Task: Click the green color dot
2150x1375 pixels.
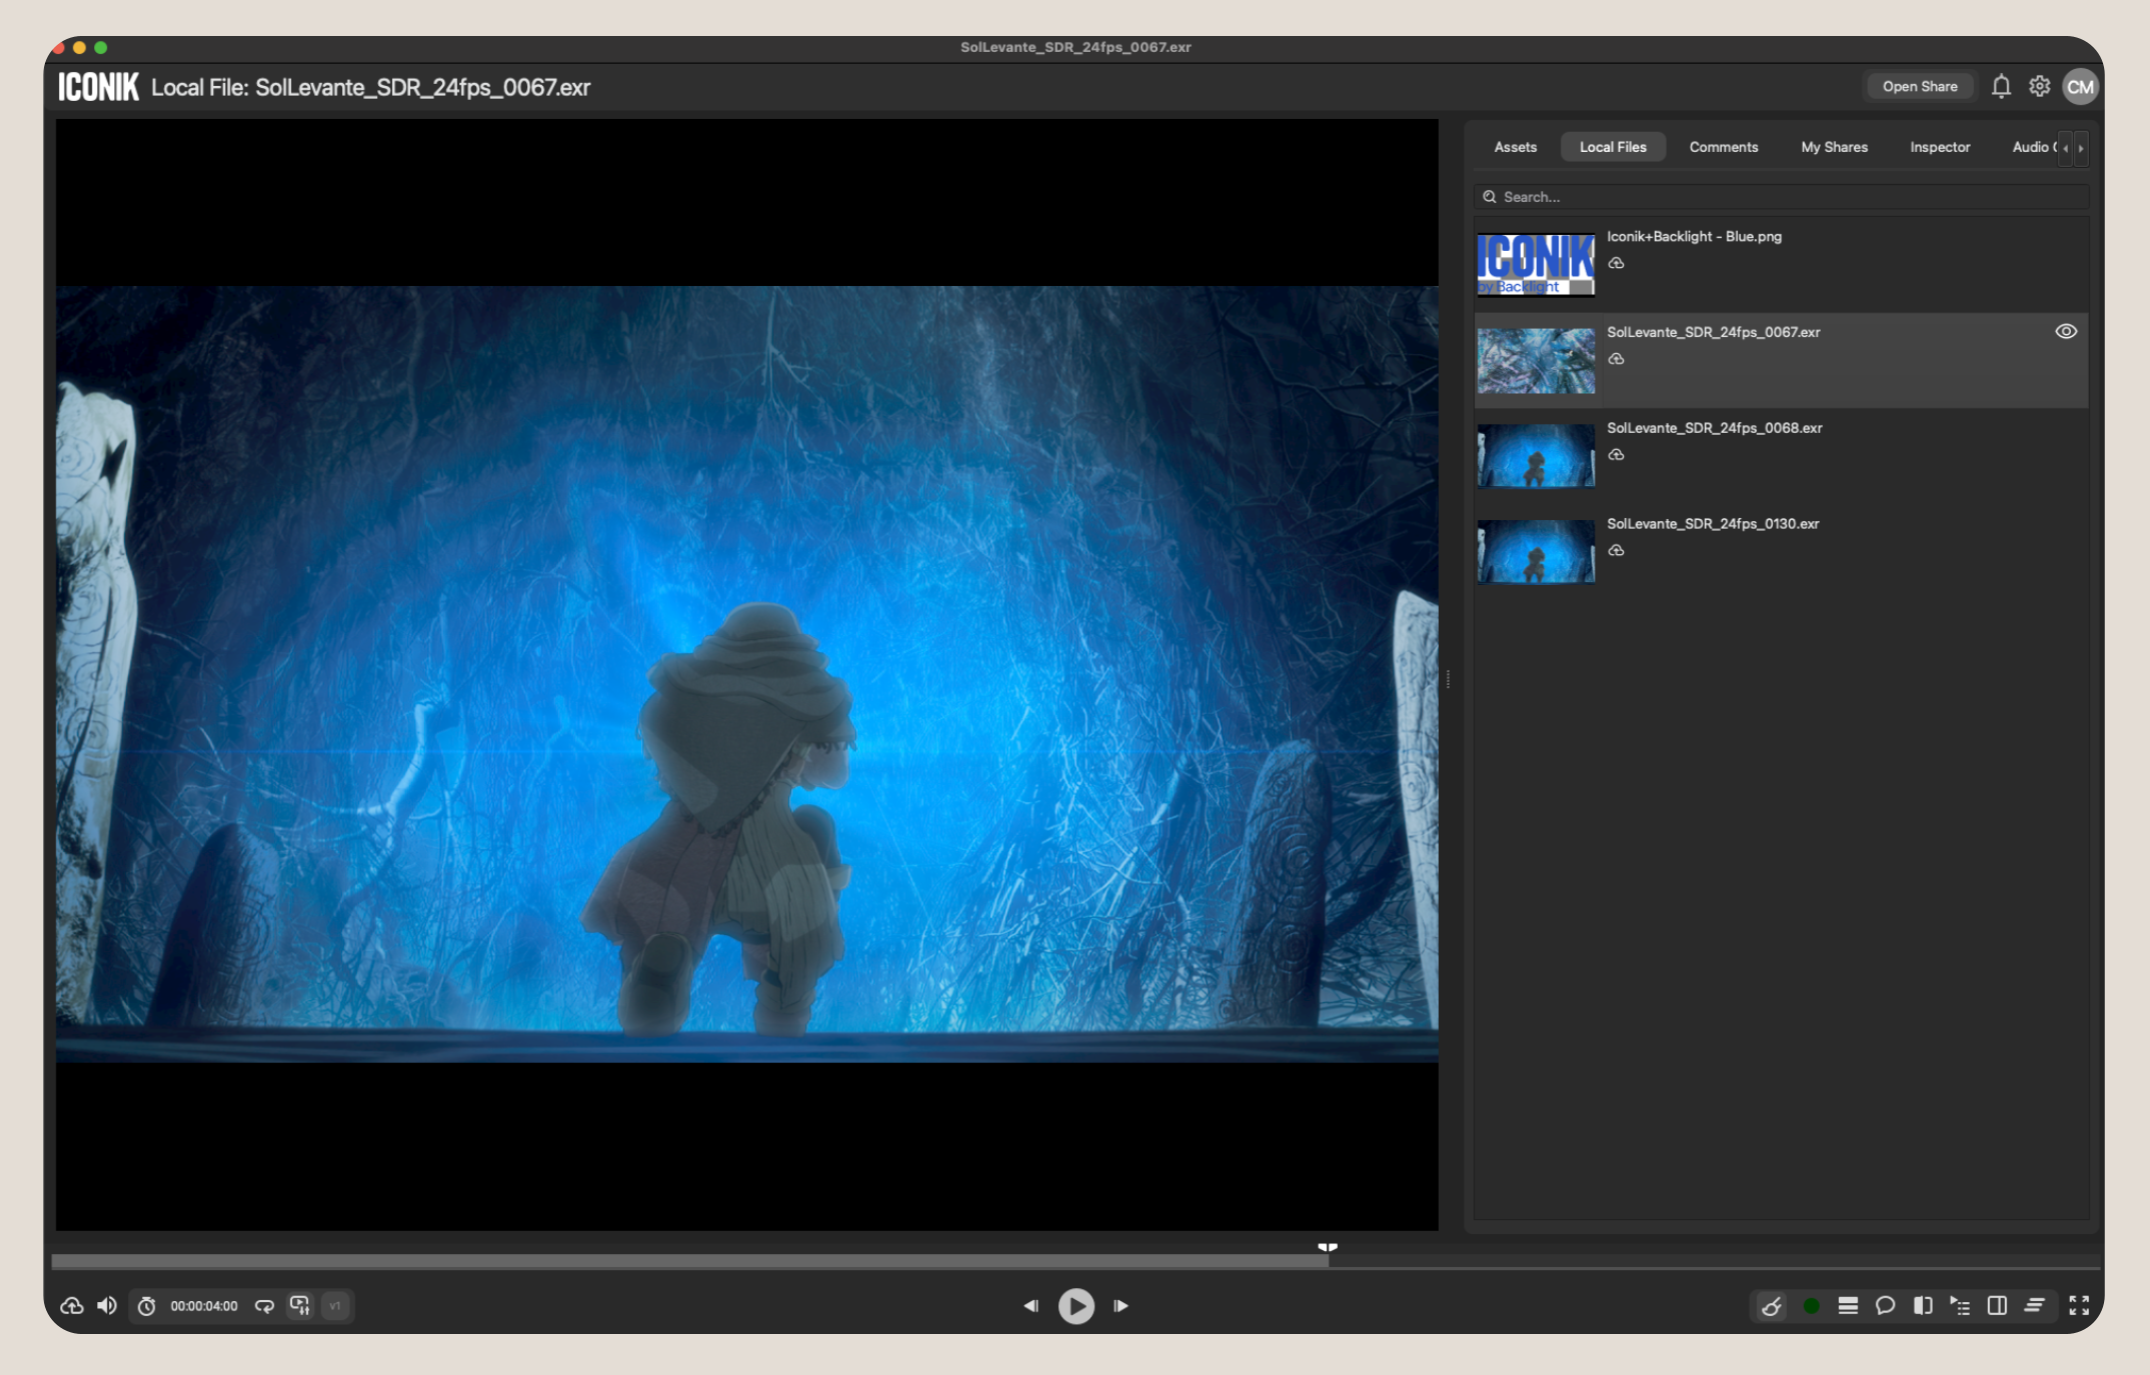Action: 1811,1306
